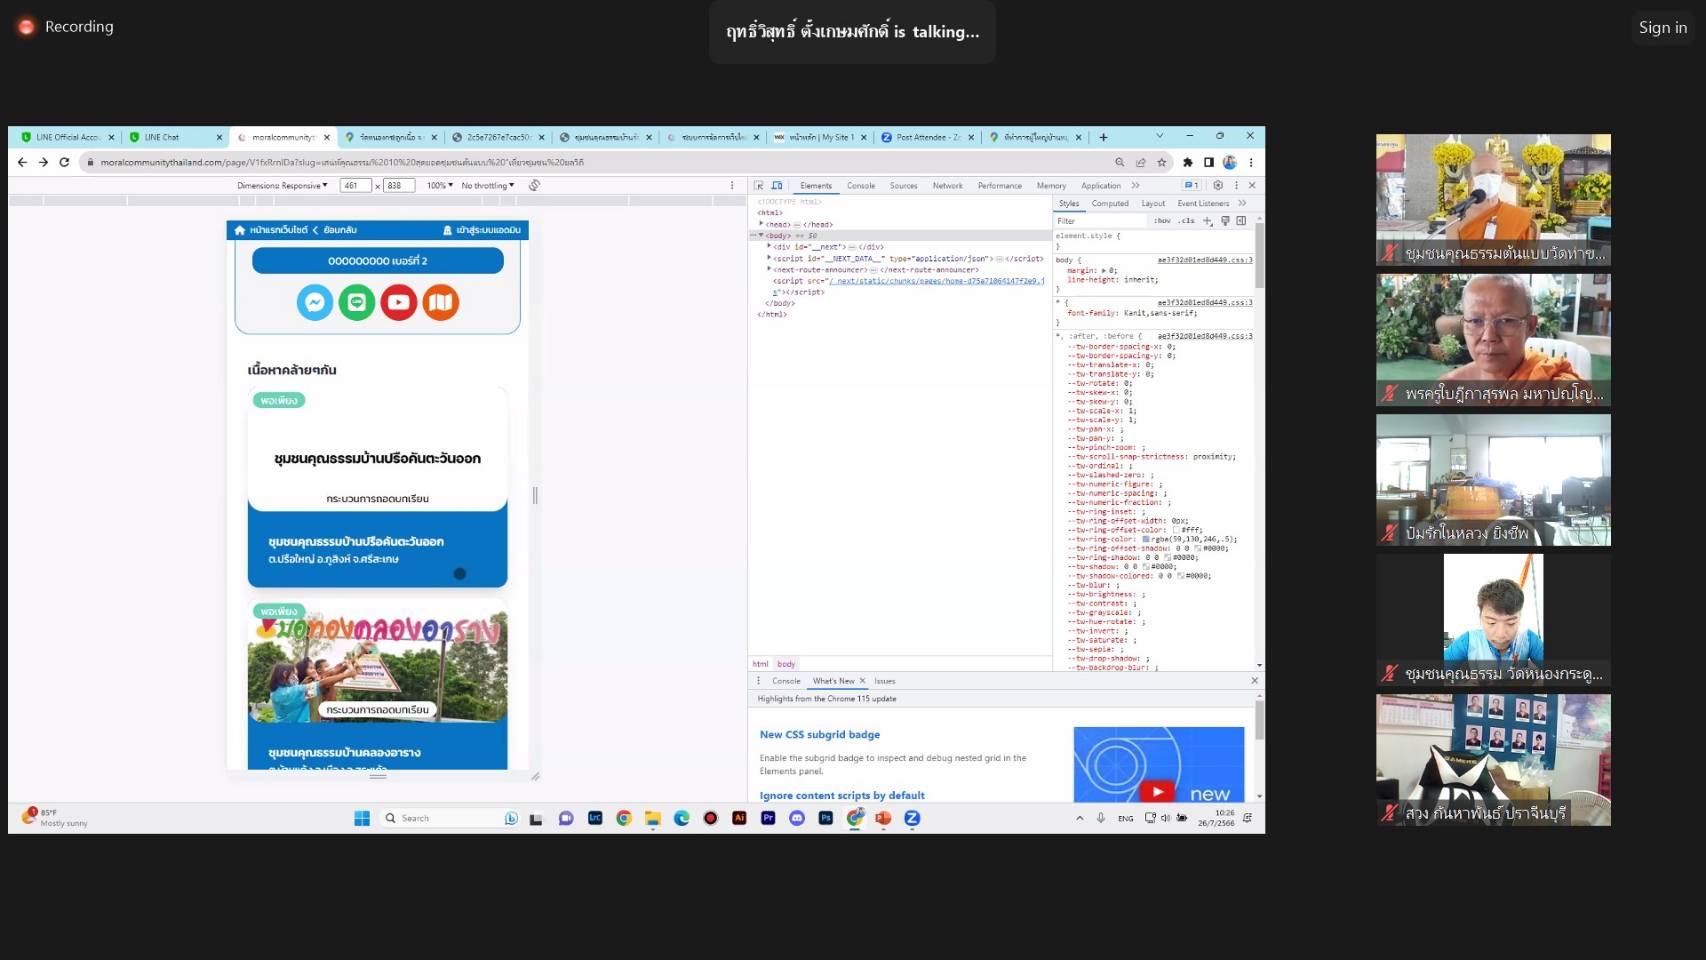
Task: Open the Chrome profile avatar
Action: pos(1229,162)
